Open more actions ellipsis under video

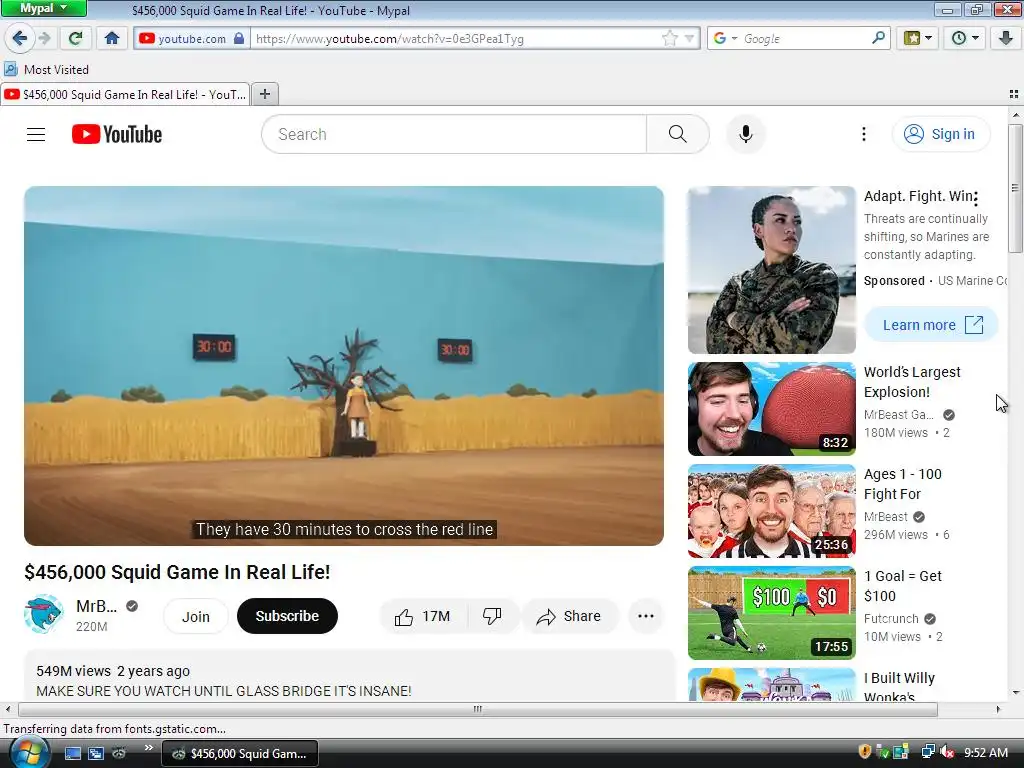[646, 616]
